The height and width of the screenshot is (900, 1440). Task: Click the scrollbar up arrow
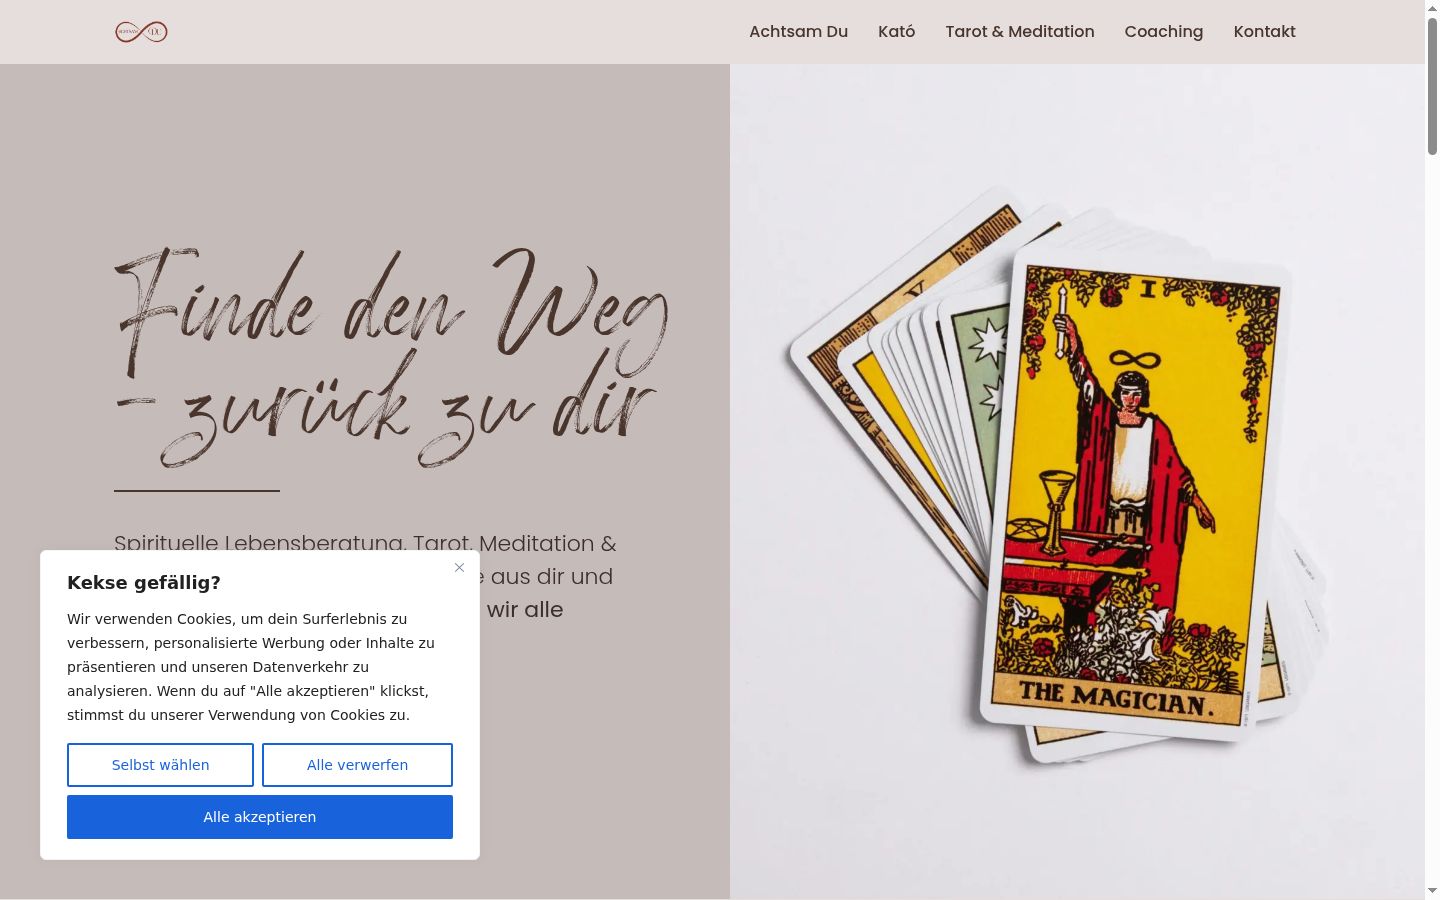[x=1432, y=7]
